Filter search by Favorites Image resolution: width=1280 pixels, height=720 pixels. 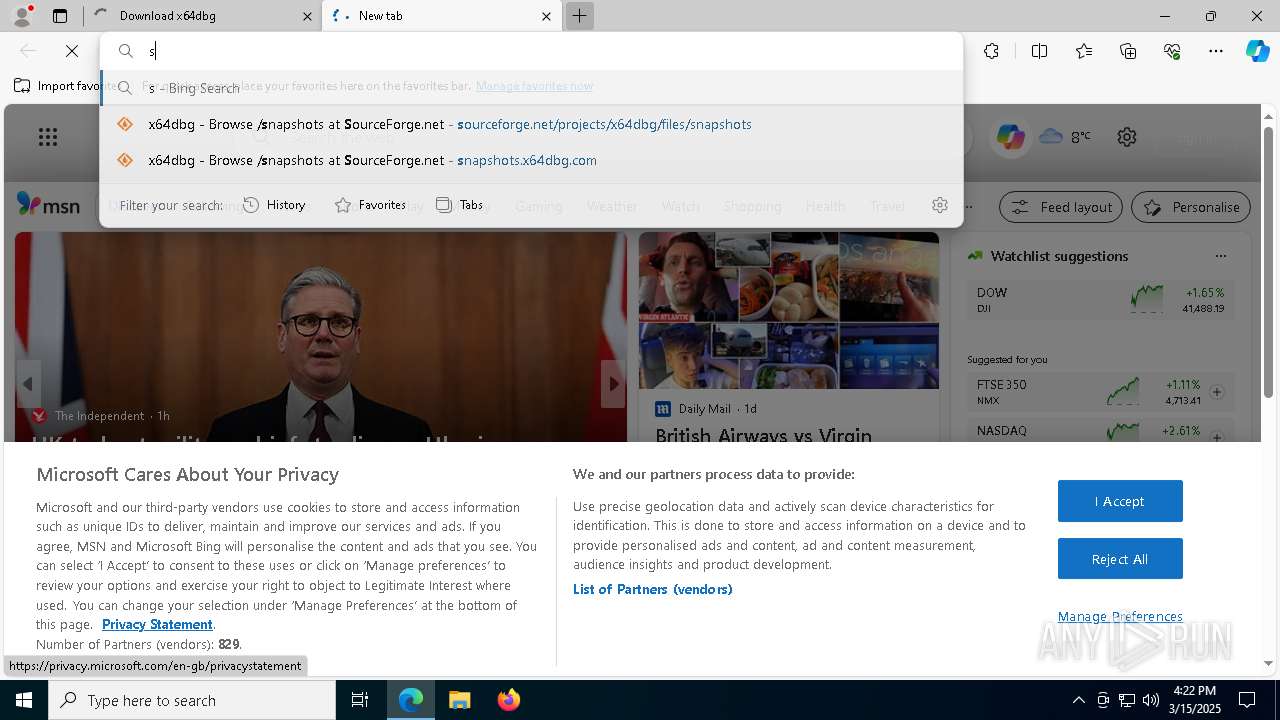pos(370,205)
